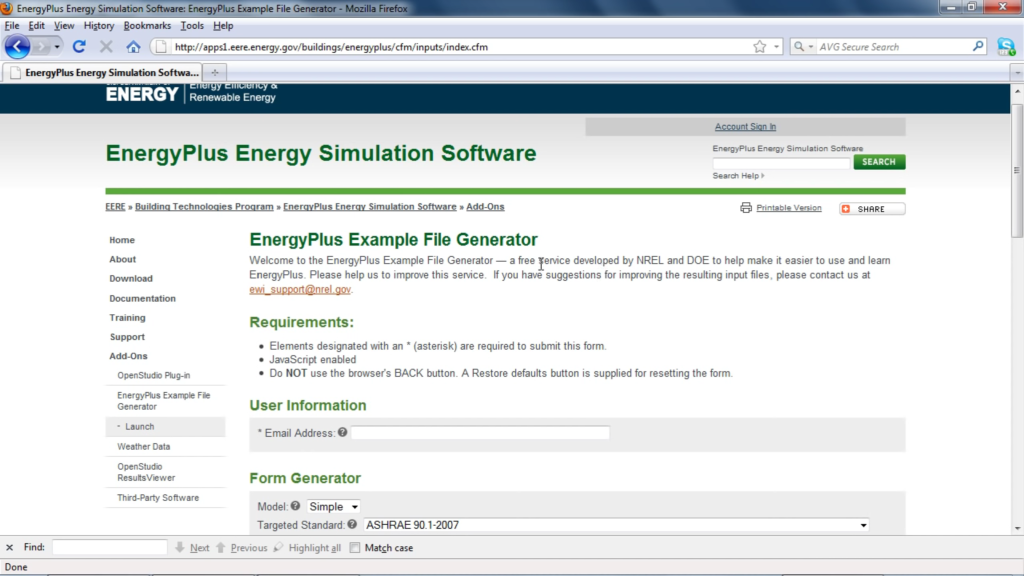Select the EnergyPlus Energy Simulation Software tab
This screenshot has height=576, width=1024.
coord(103,72)
